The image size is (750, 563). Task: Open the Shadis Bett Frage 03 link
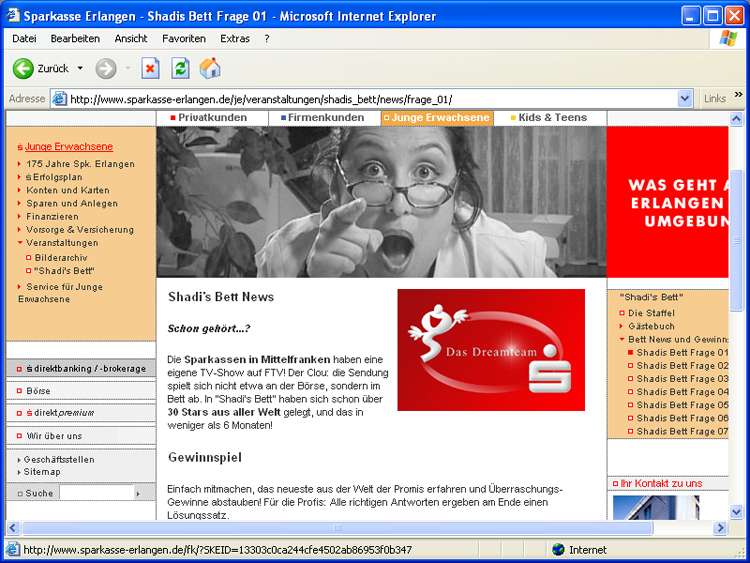coord(682,379)
